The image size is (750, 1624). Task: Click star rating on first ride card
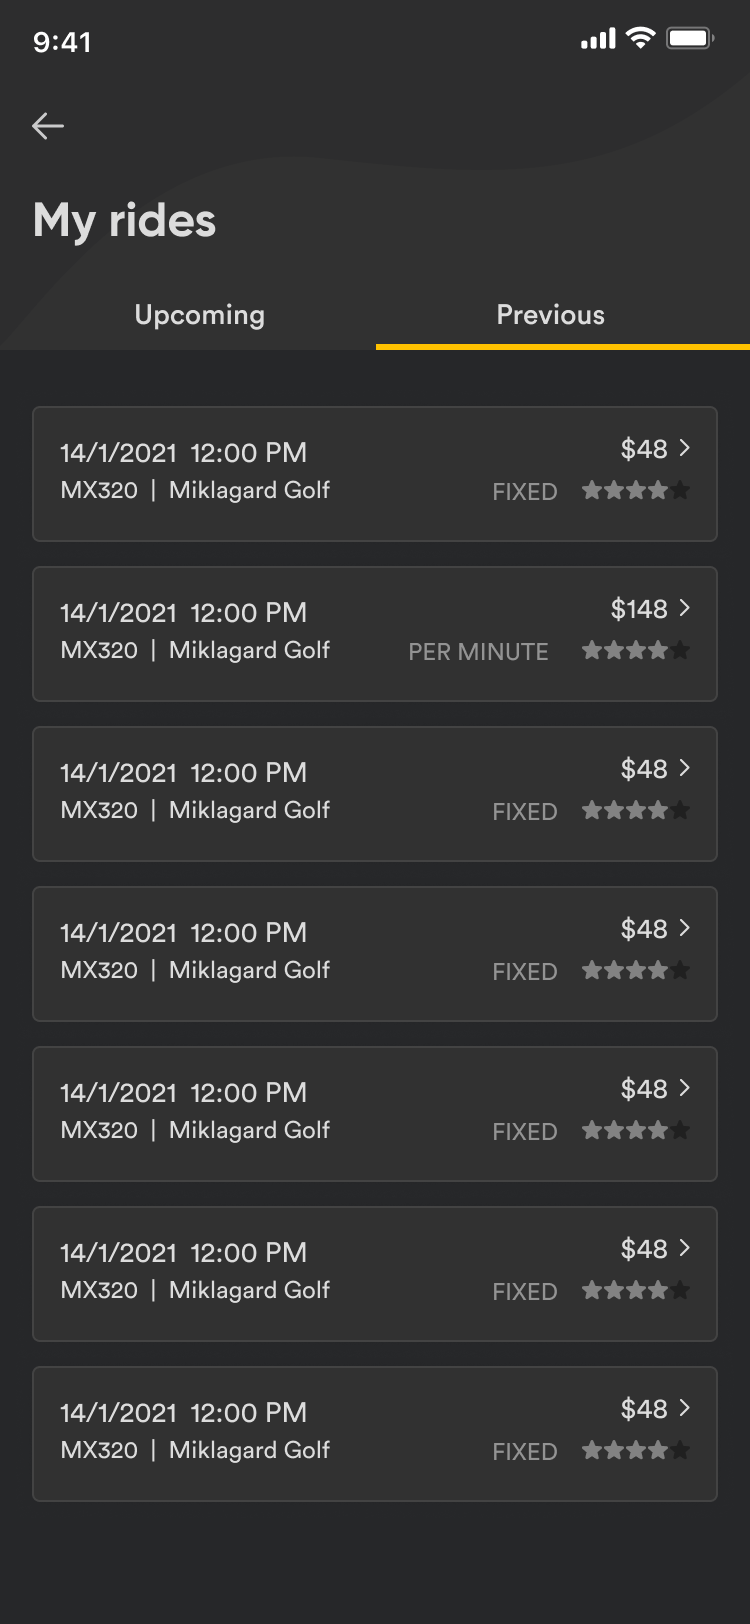636,490
